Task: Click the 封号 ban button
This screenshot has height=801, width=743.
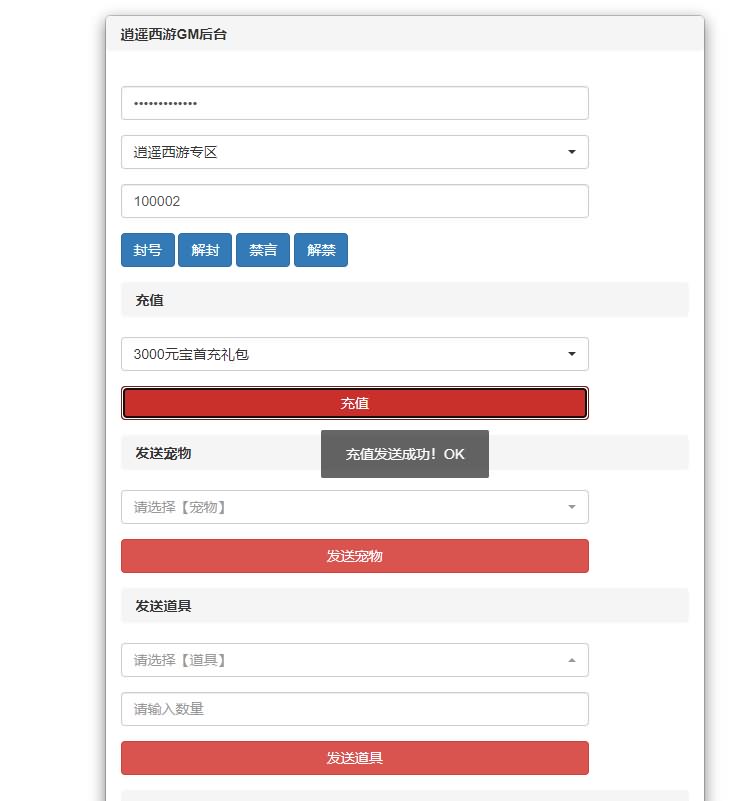Action: [148, 250]
